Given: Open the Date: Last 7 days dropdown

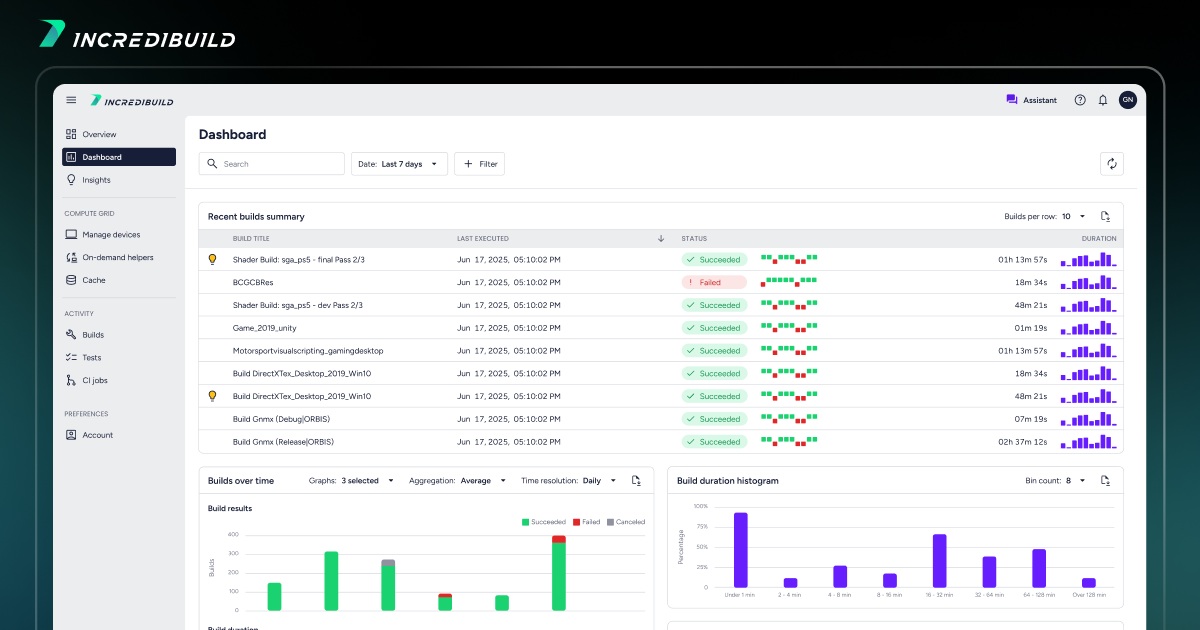Looking at the screenshot, I should click(x=399, y=164).
